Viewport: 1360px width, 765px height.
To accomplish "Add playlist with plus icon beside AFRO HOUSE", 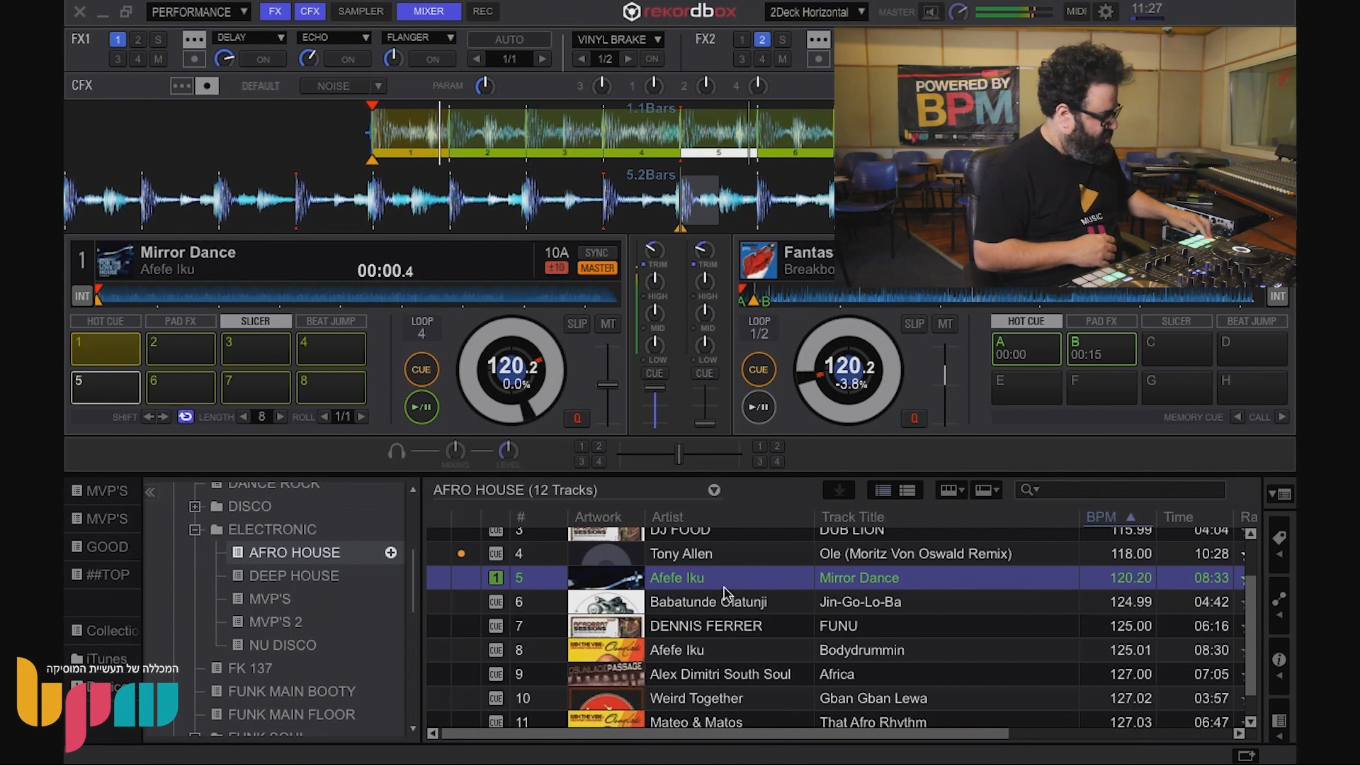I will (x=391, y=553).
